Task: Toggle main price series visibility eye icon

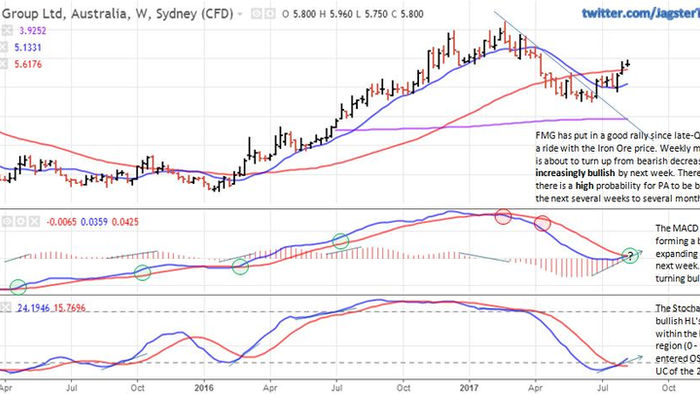Action: tap(256, 14)
